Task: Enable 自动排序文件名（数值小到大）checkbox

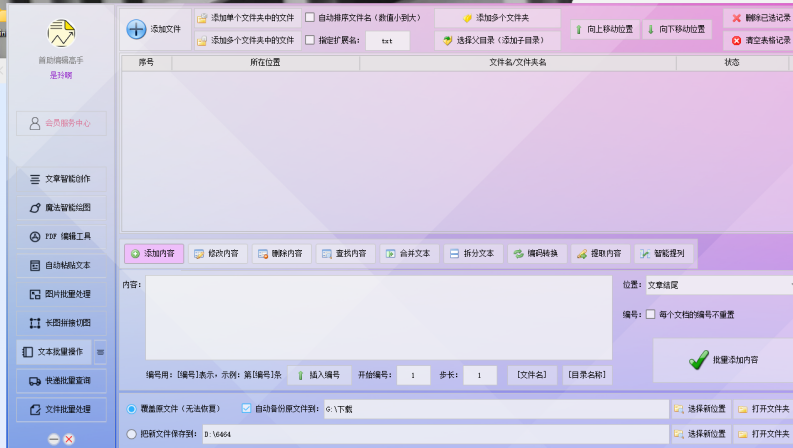Action: point(310,18)
